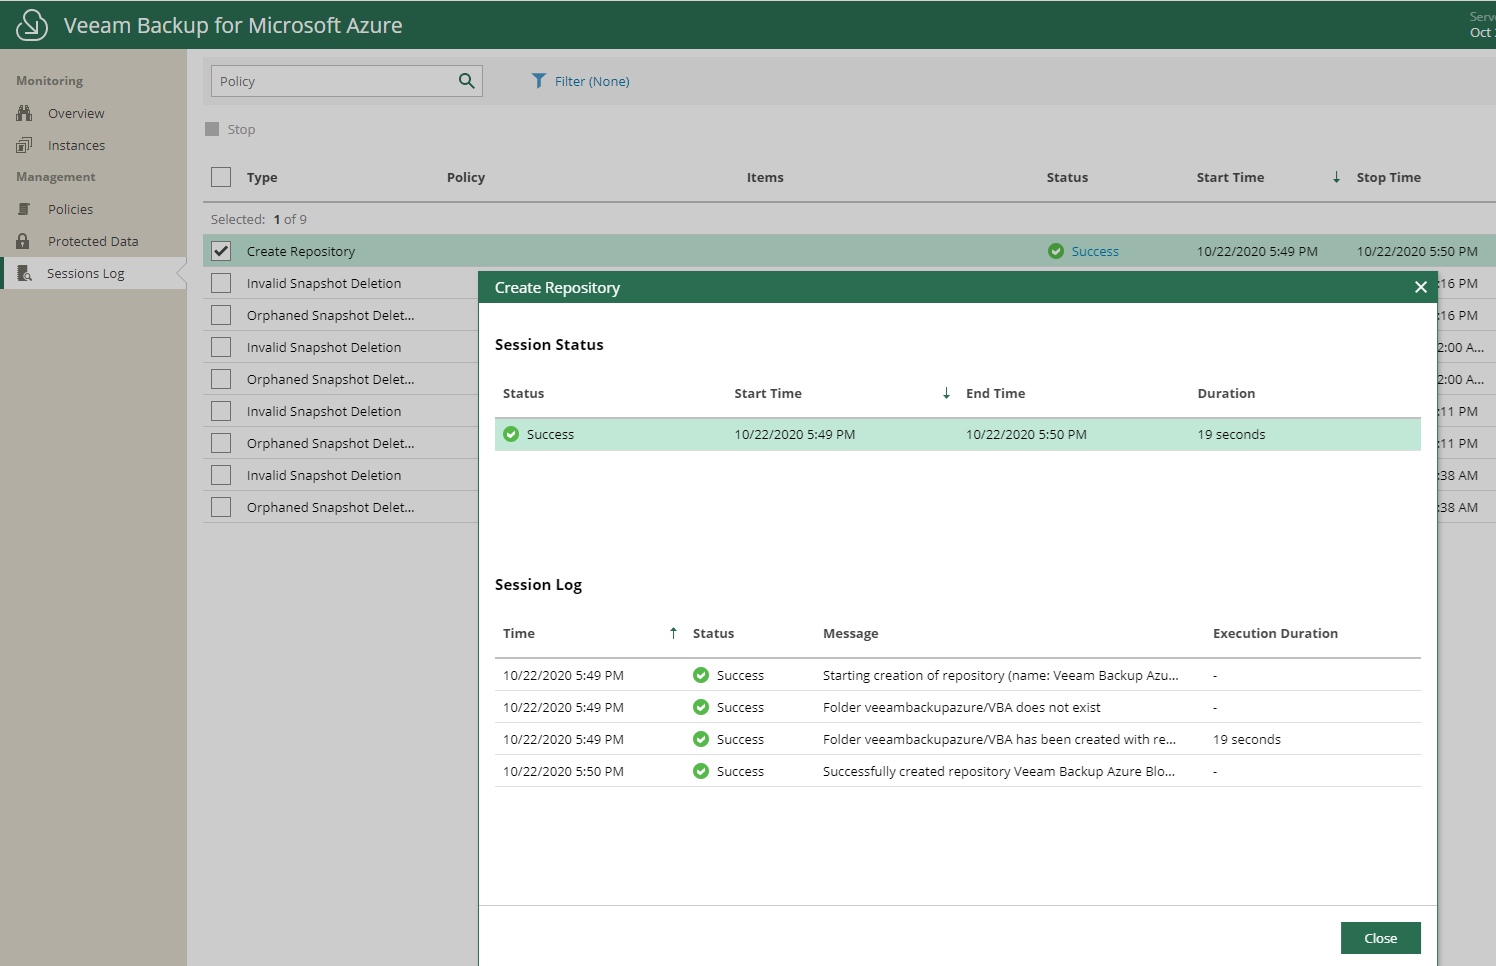Close the Create Repository dialog with X
The width and height of the screenshot is (1496, 966).
click(x=1420, y=287)
